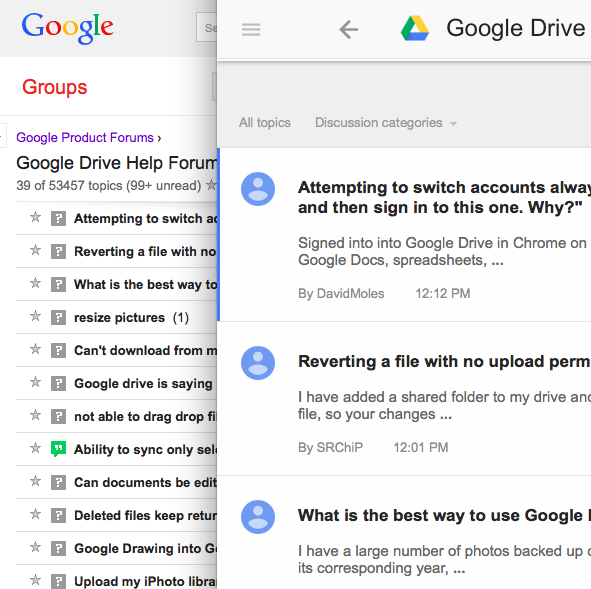Image resolution: width=591 pixels, height=589 pixels.
Task: Click the Google Drive triangle logo
Action: coord(415,28)
